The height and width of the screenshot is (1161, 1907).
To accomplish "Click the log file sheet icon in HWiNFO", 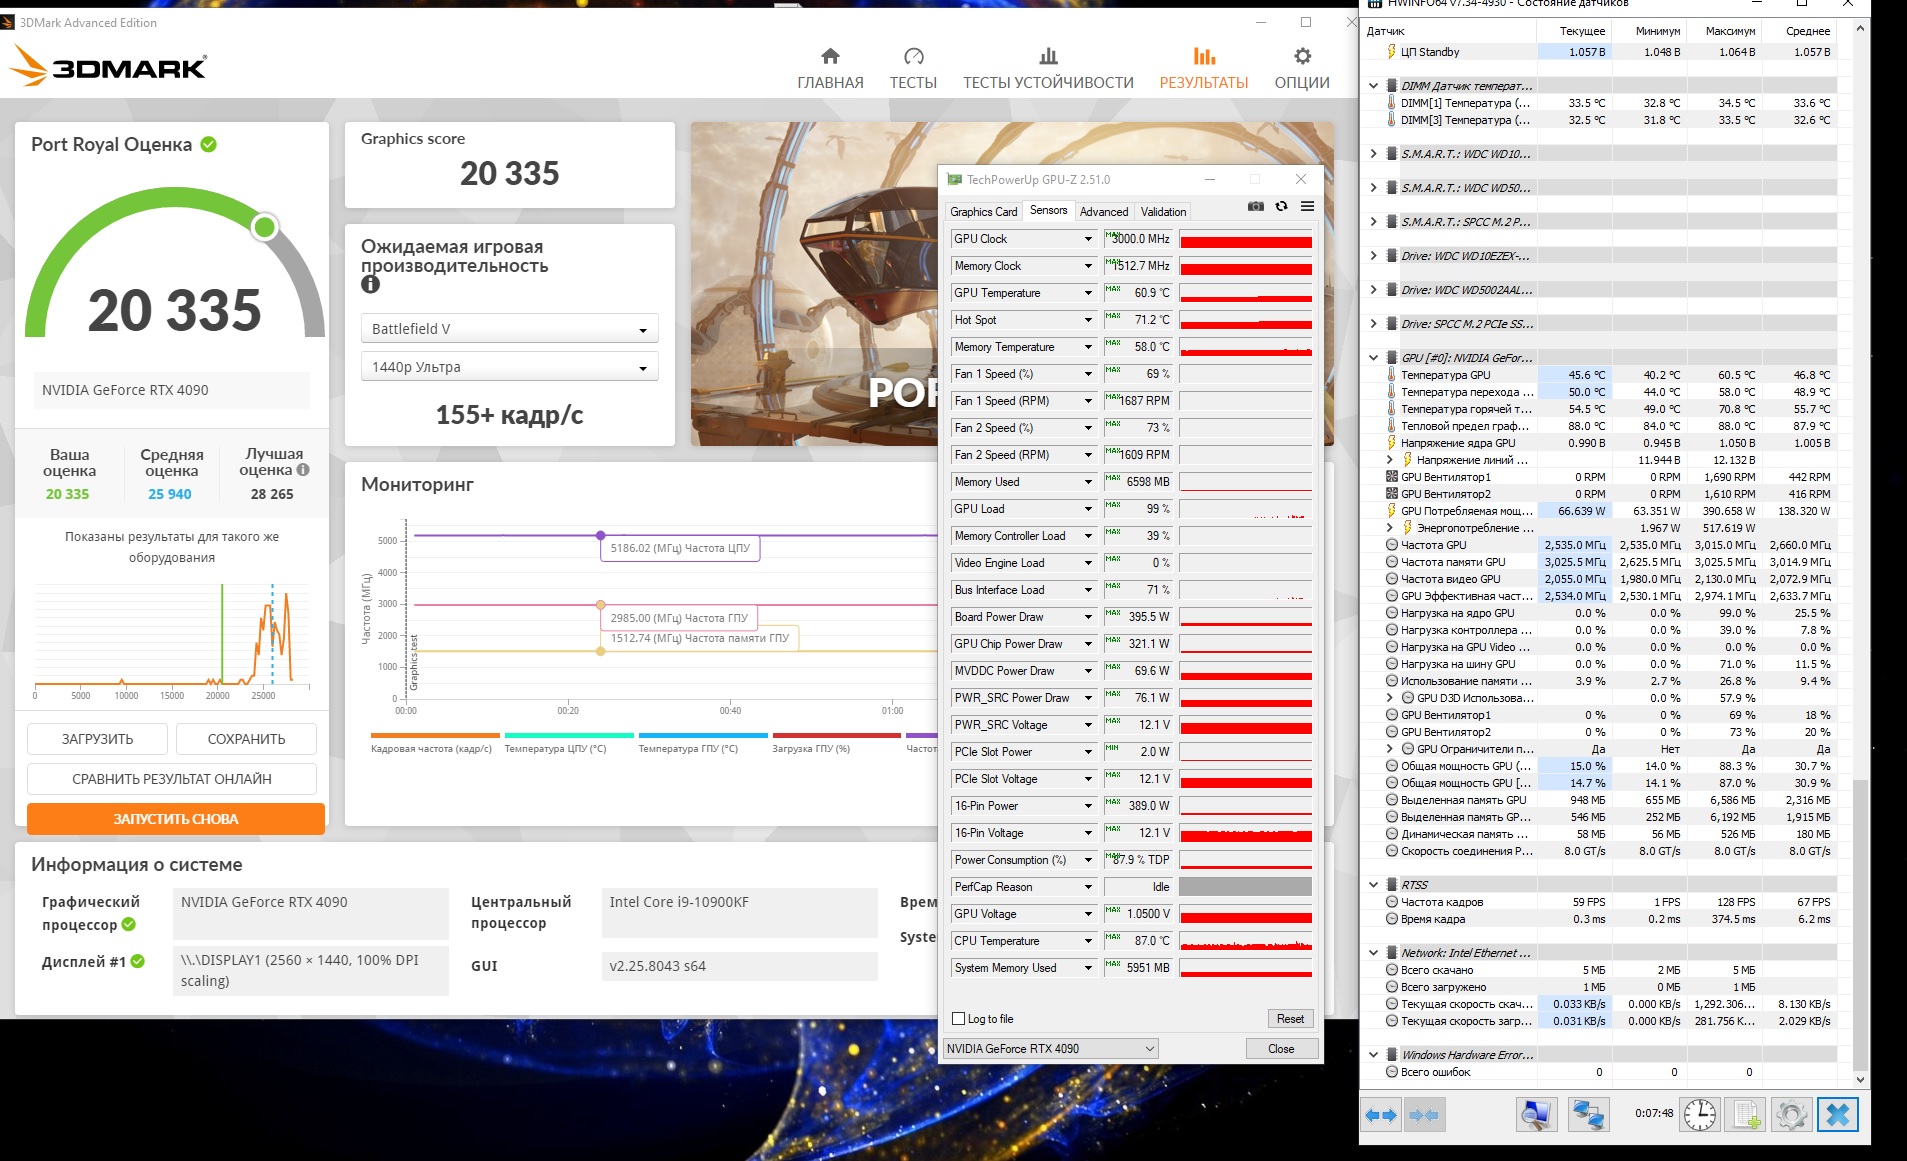I will pyautogui.click(x=1746, y=1114).
